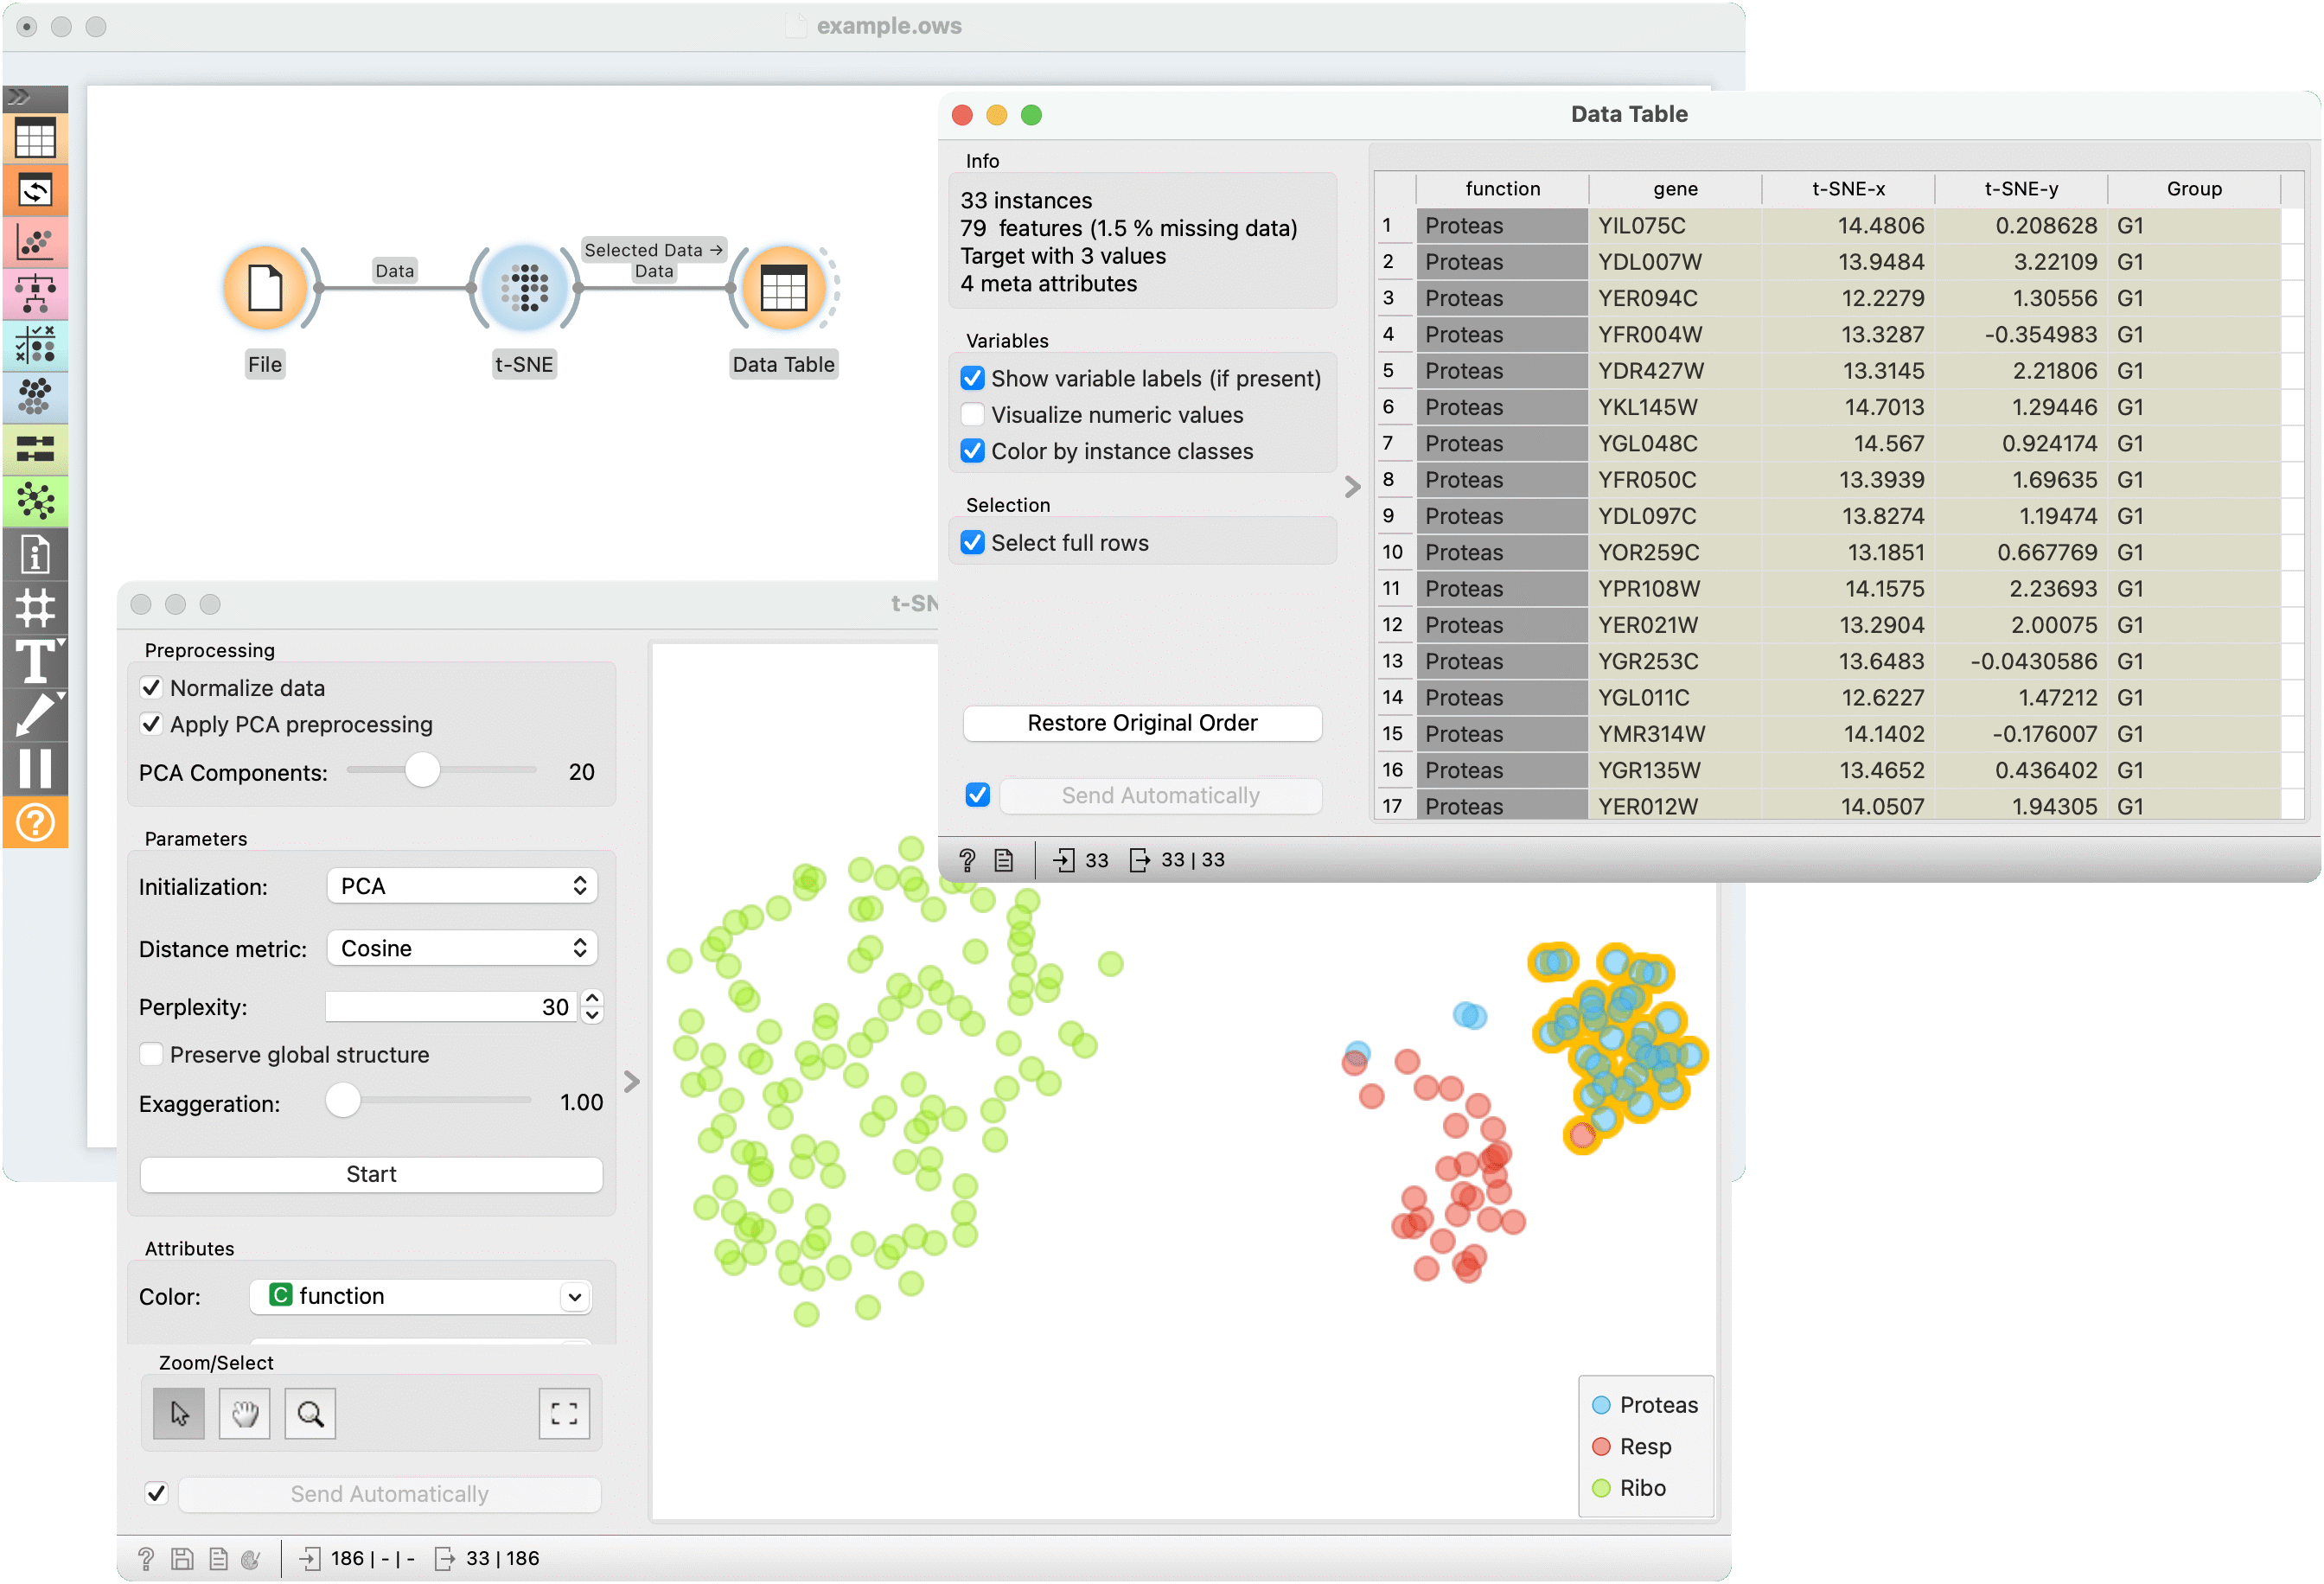Click the PCA Components slider handle
The height and width of the screenshot is (1584, 2324).
coord(422,770)
